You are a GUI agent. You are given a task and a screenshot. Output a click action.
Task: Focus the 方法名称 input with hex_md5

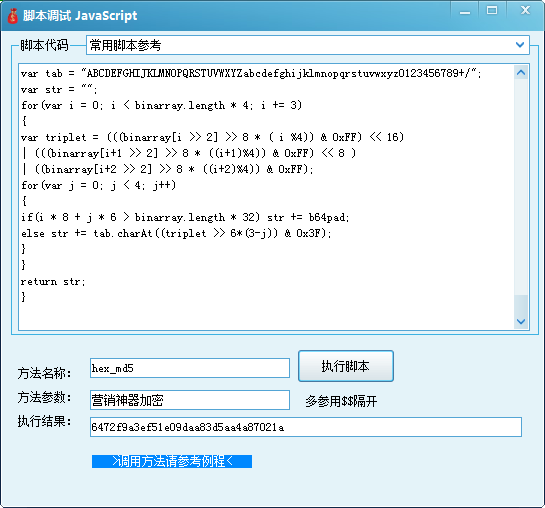tap(190, 368)
